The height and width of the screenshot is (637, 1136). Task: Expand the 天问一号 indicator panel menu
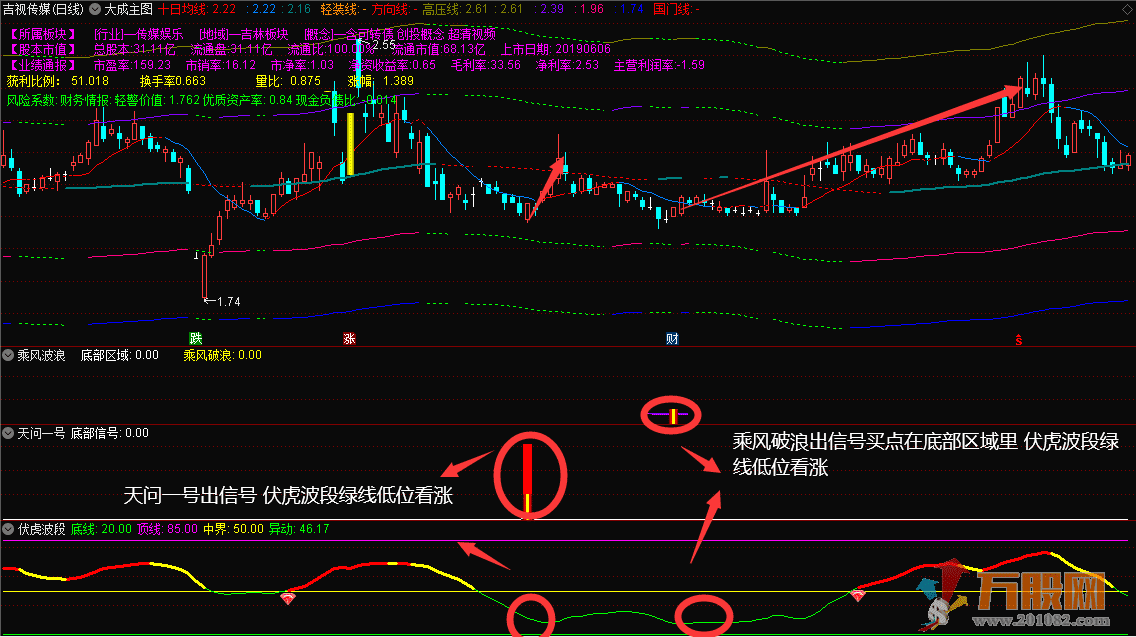tap(8, 433)
